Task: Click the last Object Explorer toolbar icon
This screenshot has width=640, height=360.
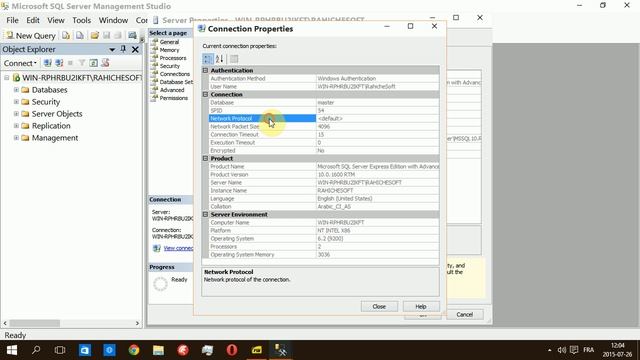Action: tap(105, 63)
